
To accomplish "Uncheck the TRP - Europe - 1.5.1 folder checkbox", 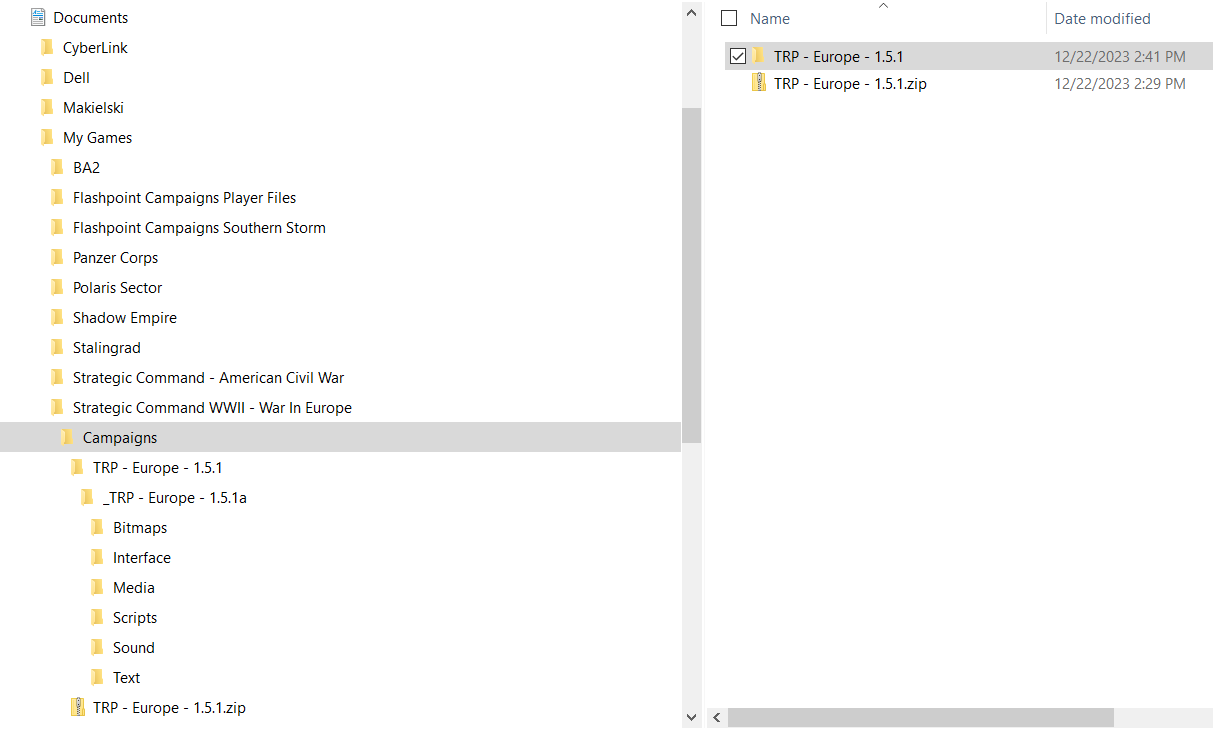I will pyautogui.click(x=738, y=56).
